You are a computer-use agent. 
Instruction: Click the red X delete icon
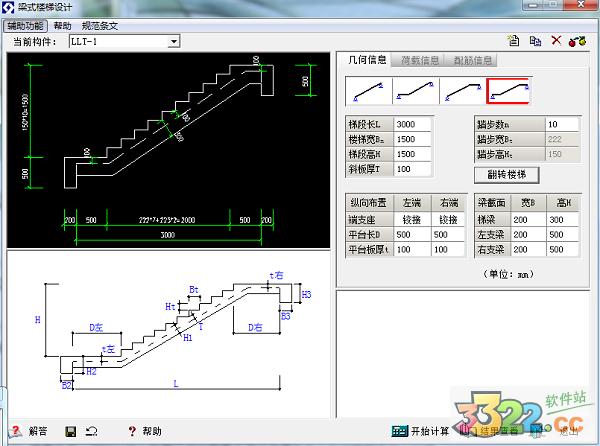556,40
